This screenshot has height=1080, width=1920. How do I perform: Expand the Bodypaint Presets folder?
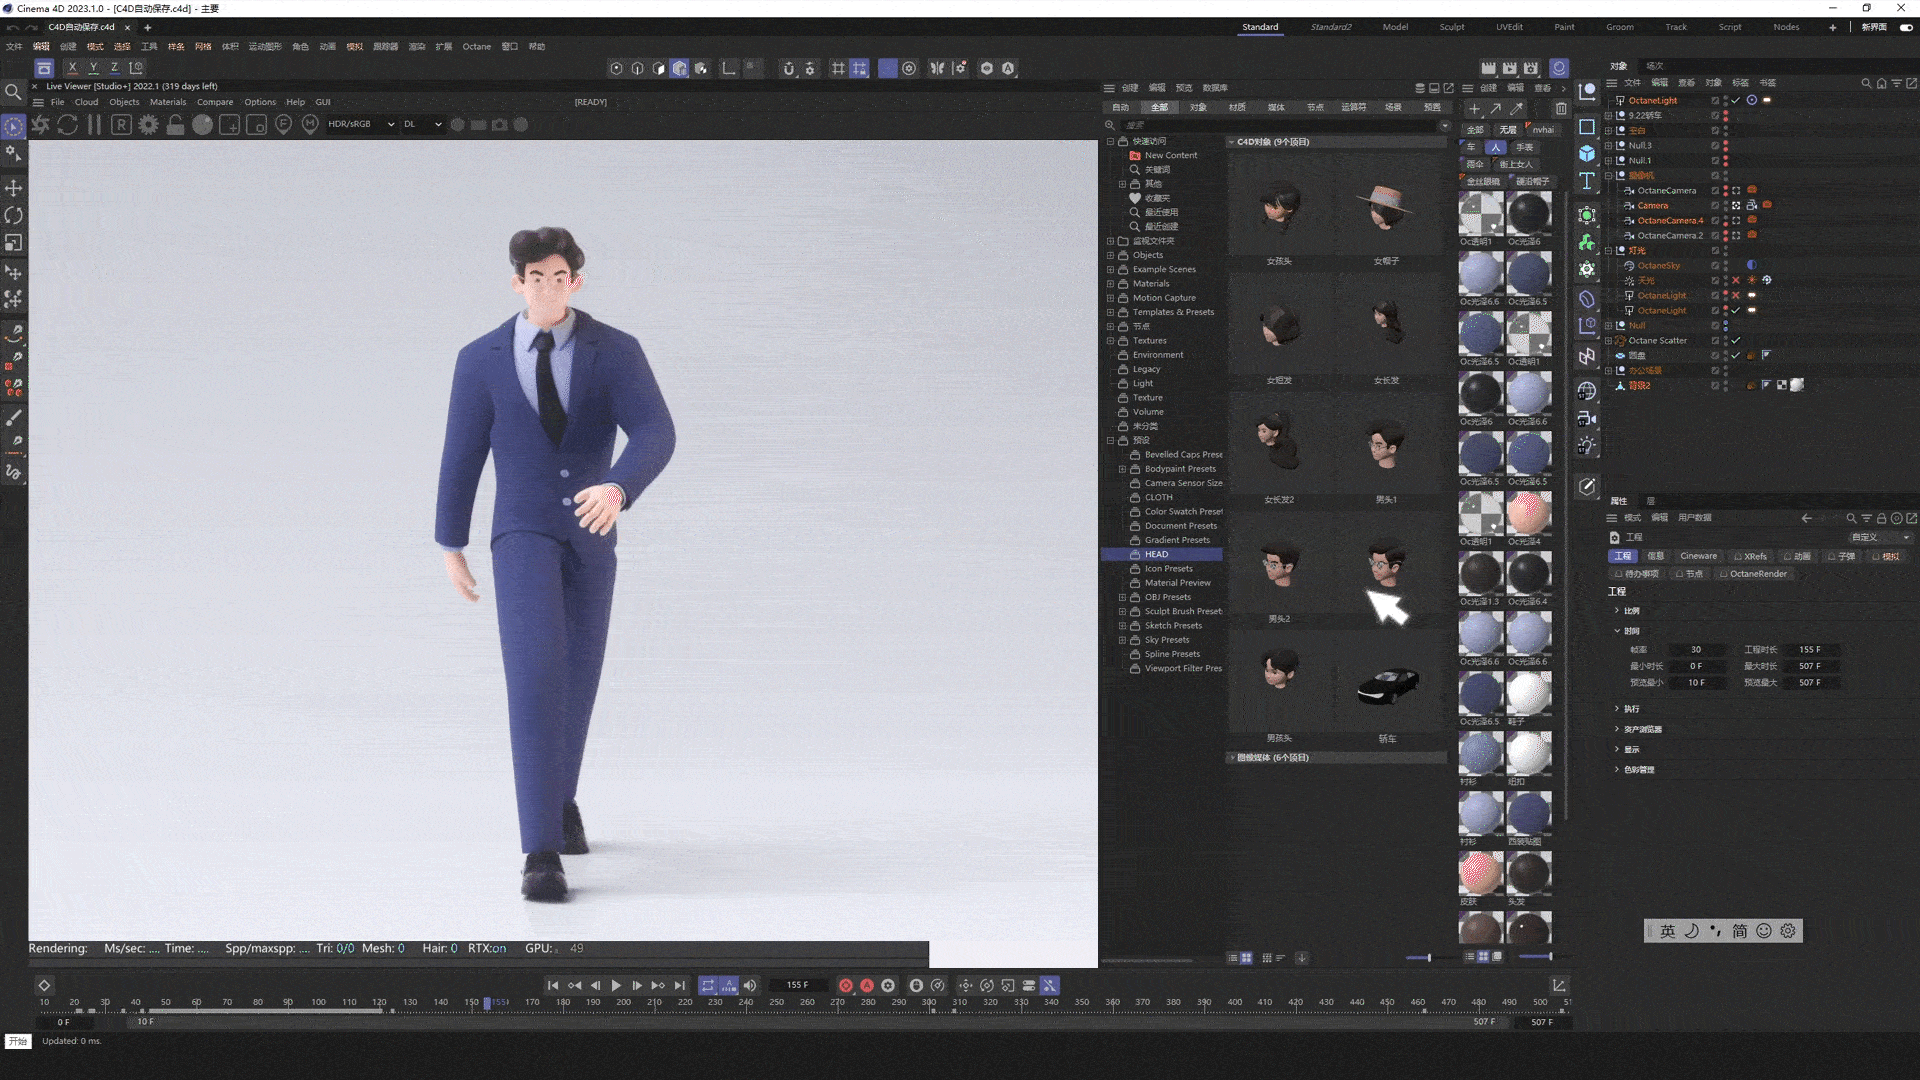tap(1122, 469)
